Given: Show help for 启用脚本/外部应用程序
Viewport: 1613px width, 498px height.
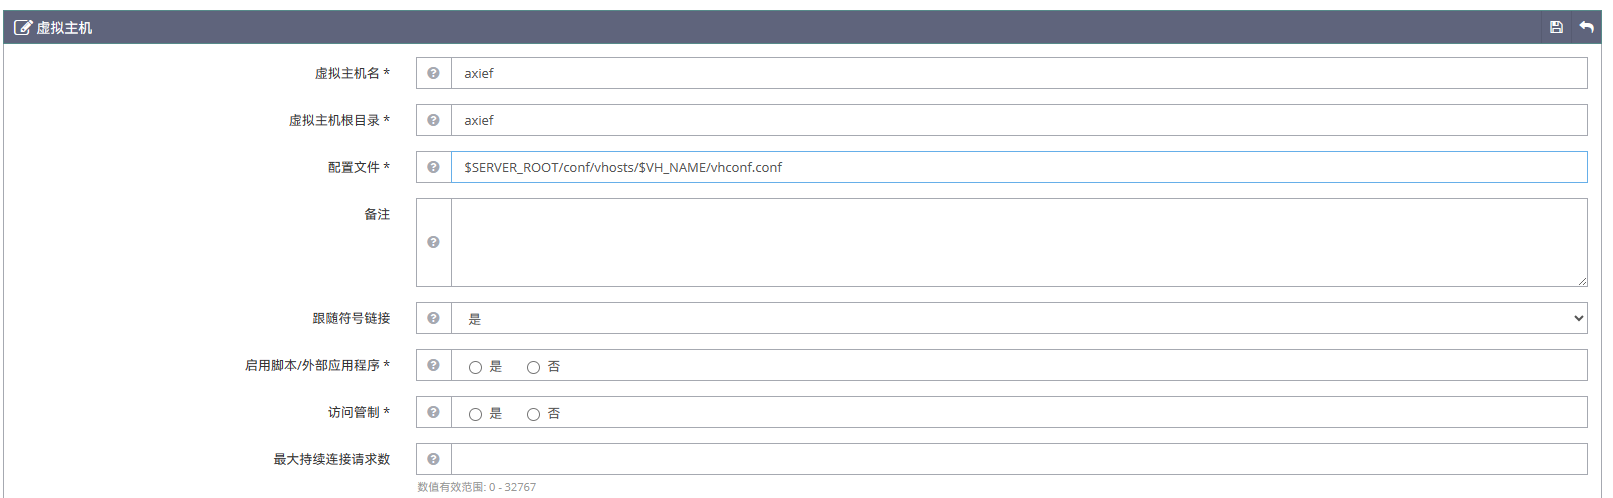Looking at the screenshot, I should pos(433,365).
